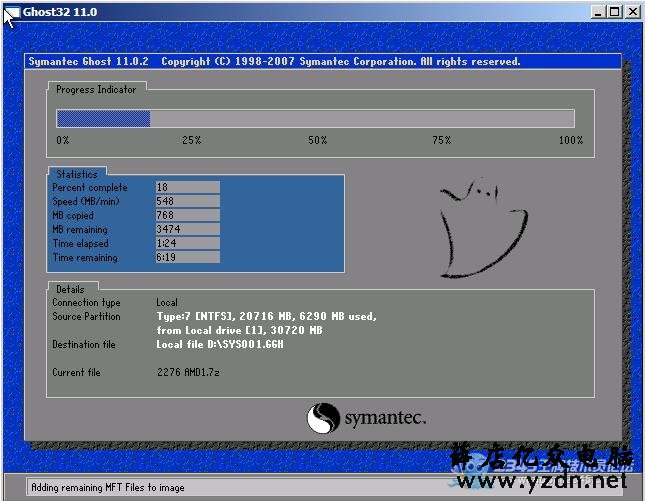The image size is (645, 501).
Task: Click the 'Destination file' label
Action: click(x=84, y=344)
